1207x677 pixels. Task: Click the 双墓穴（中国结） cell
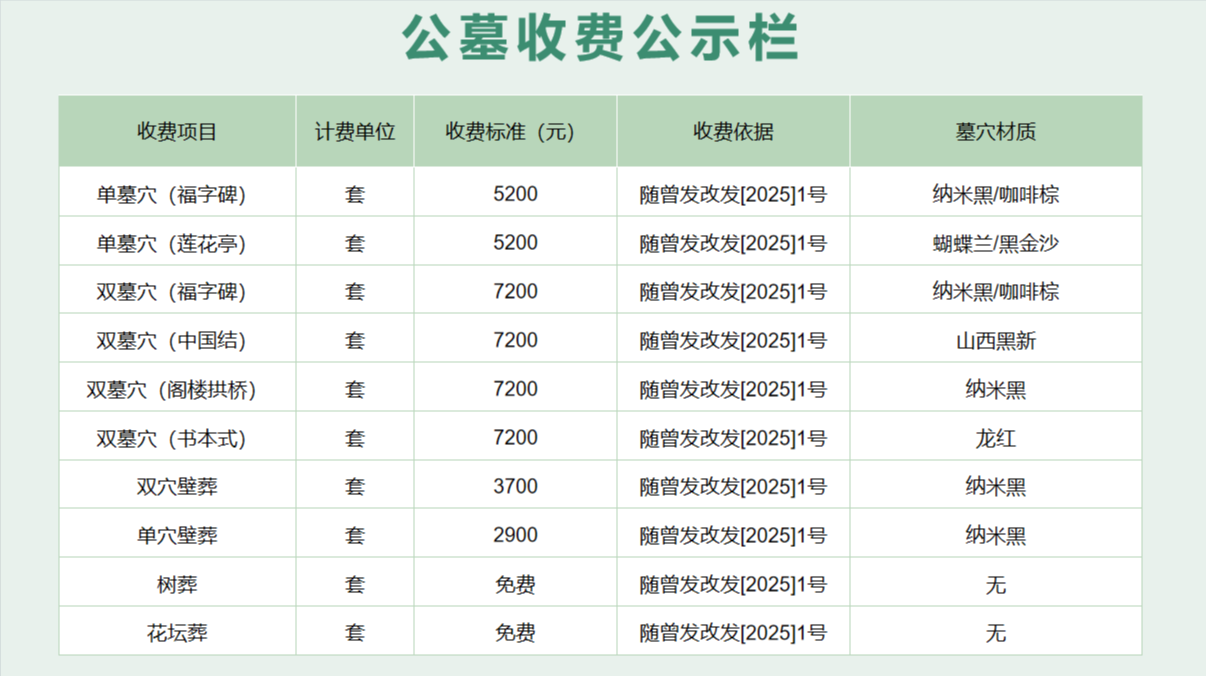177,339
